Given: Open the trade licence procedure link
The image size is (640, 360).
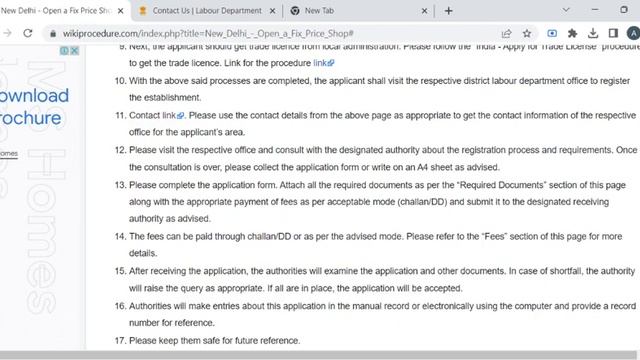Looking at the screenshot, I should point(323,63).
